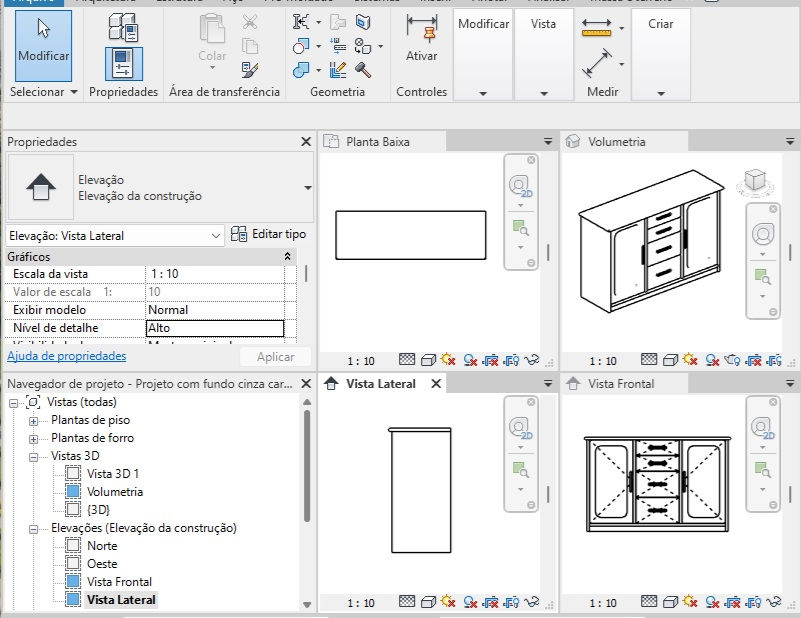Click the Cut scissors icon
801x618 pixels.
tap(250, 22)
